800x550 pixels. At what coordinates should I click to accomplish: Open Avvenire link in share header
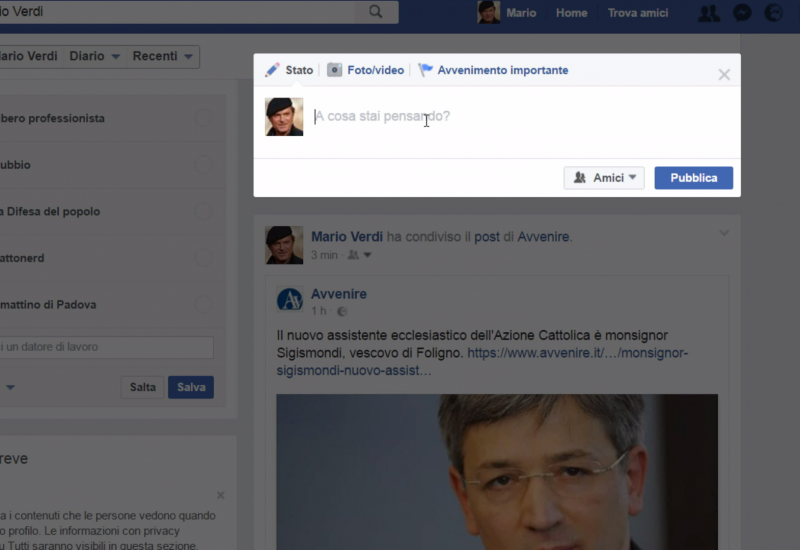[x=543, y=237]
